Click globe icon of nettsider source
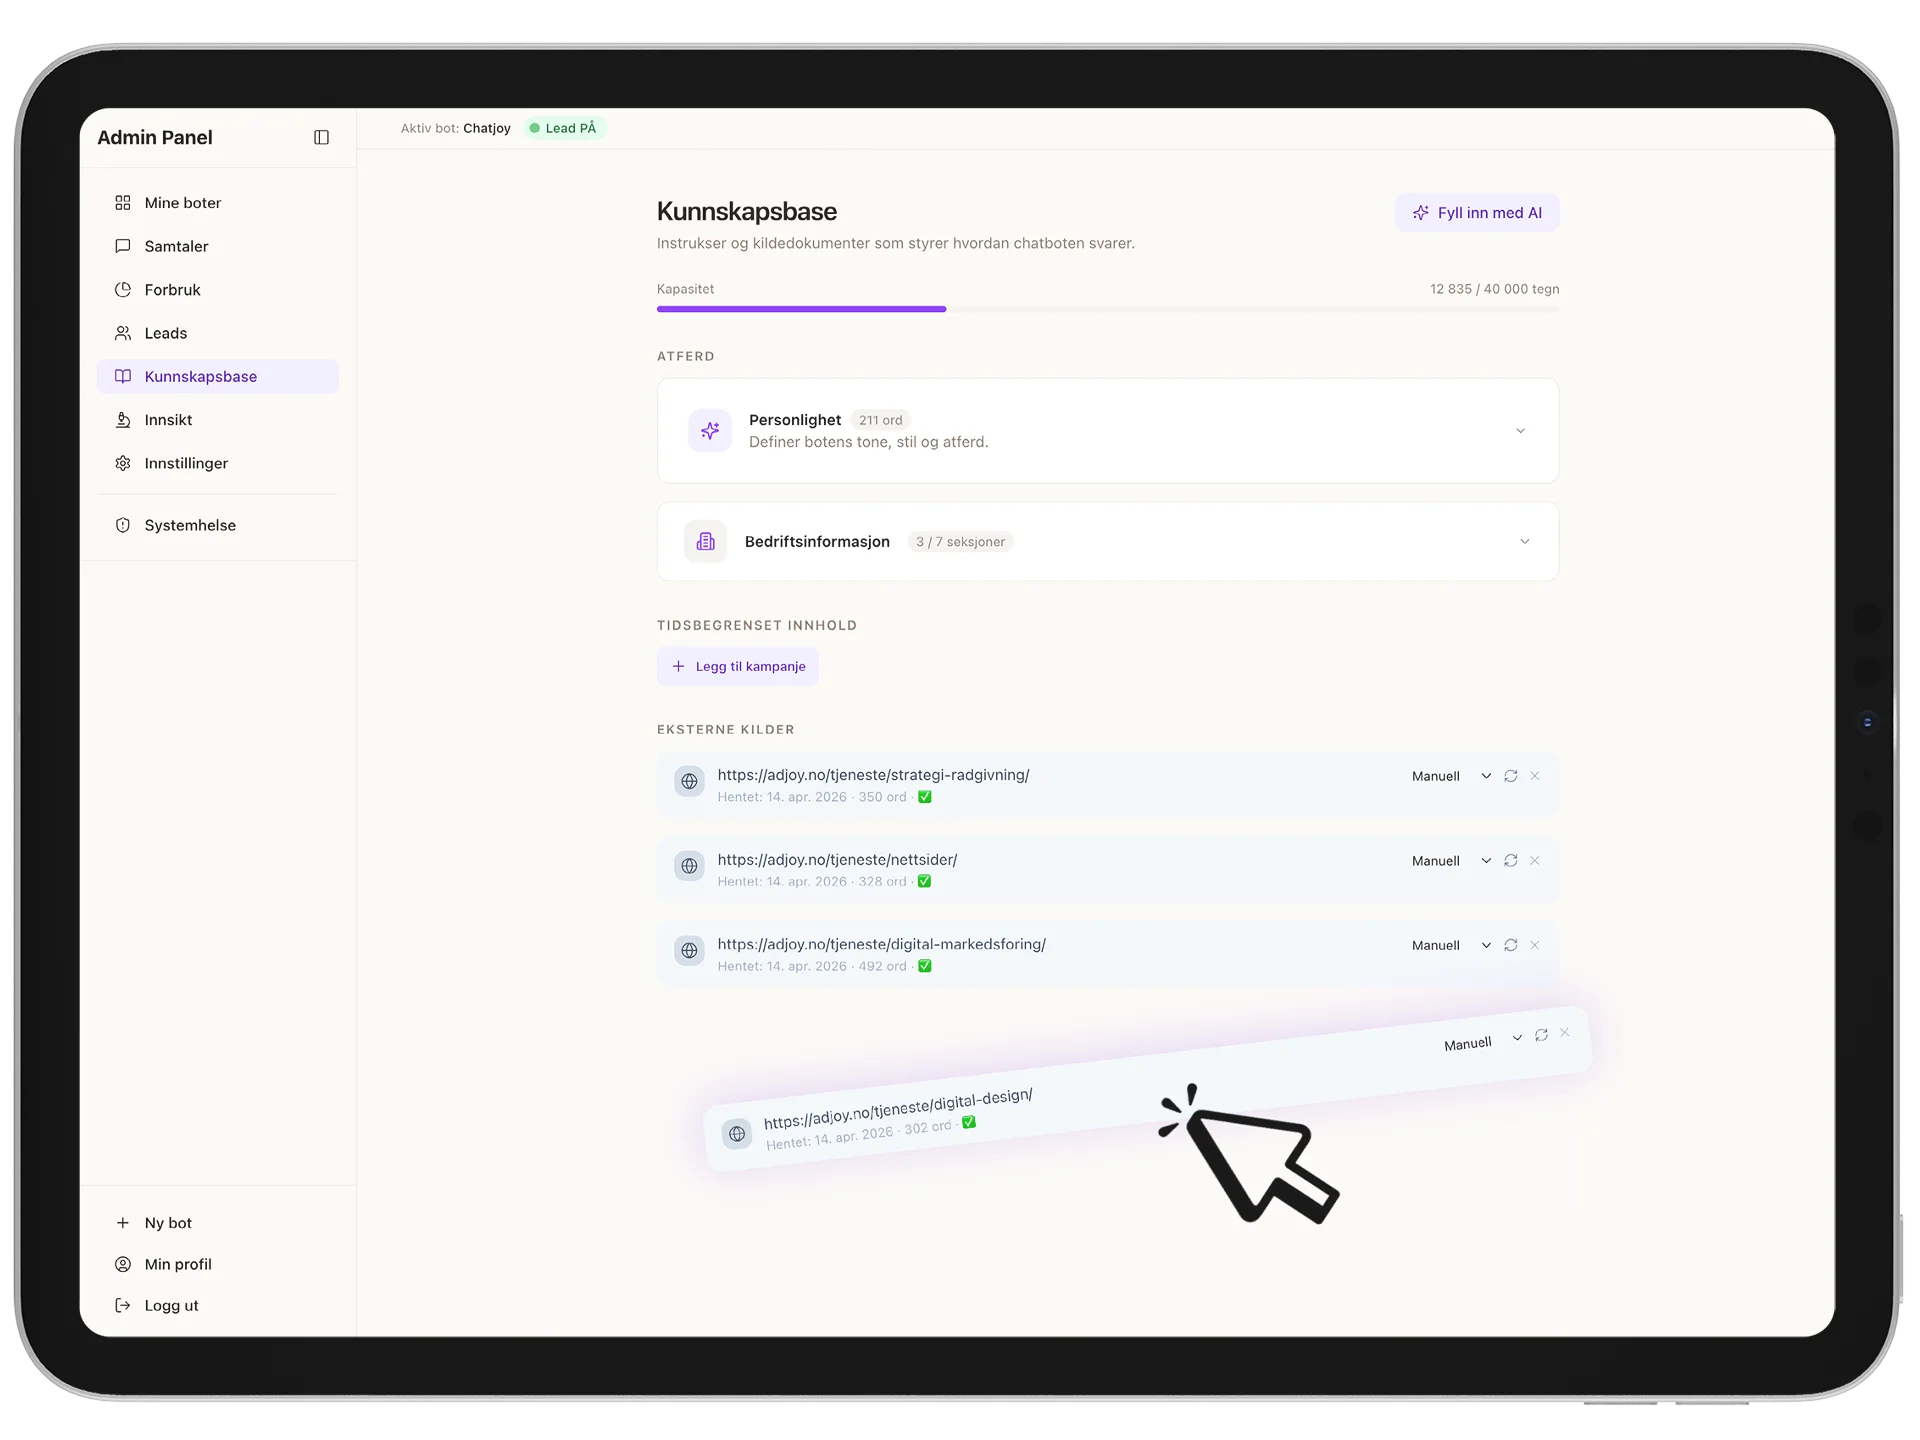The image size is (1920, 1440). tap(689, 865)
